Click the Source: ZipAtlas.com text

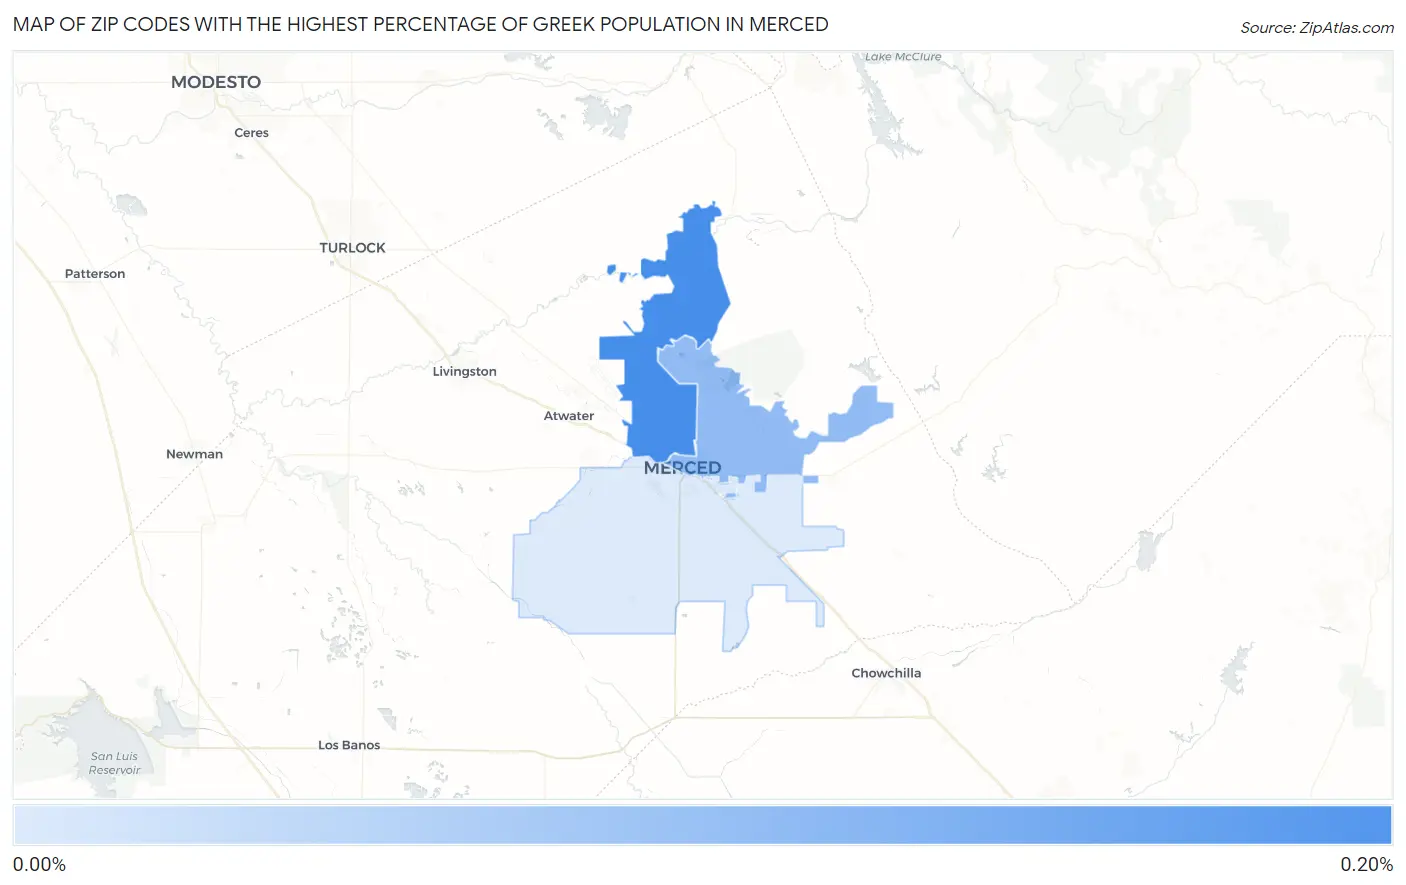click(x=1317, y=27)
